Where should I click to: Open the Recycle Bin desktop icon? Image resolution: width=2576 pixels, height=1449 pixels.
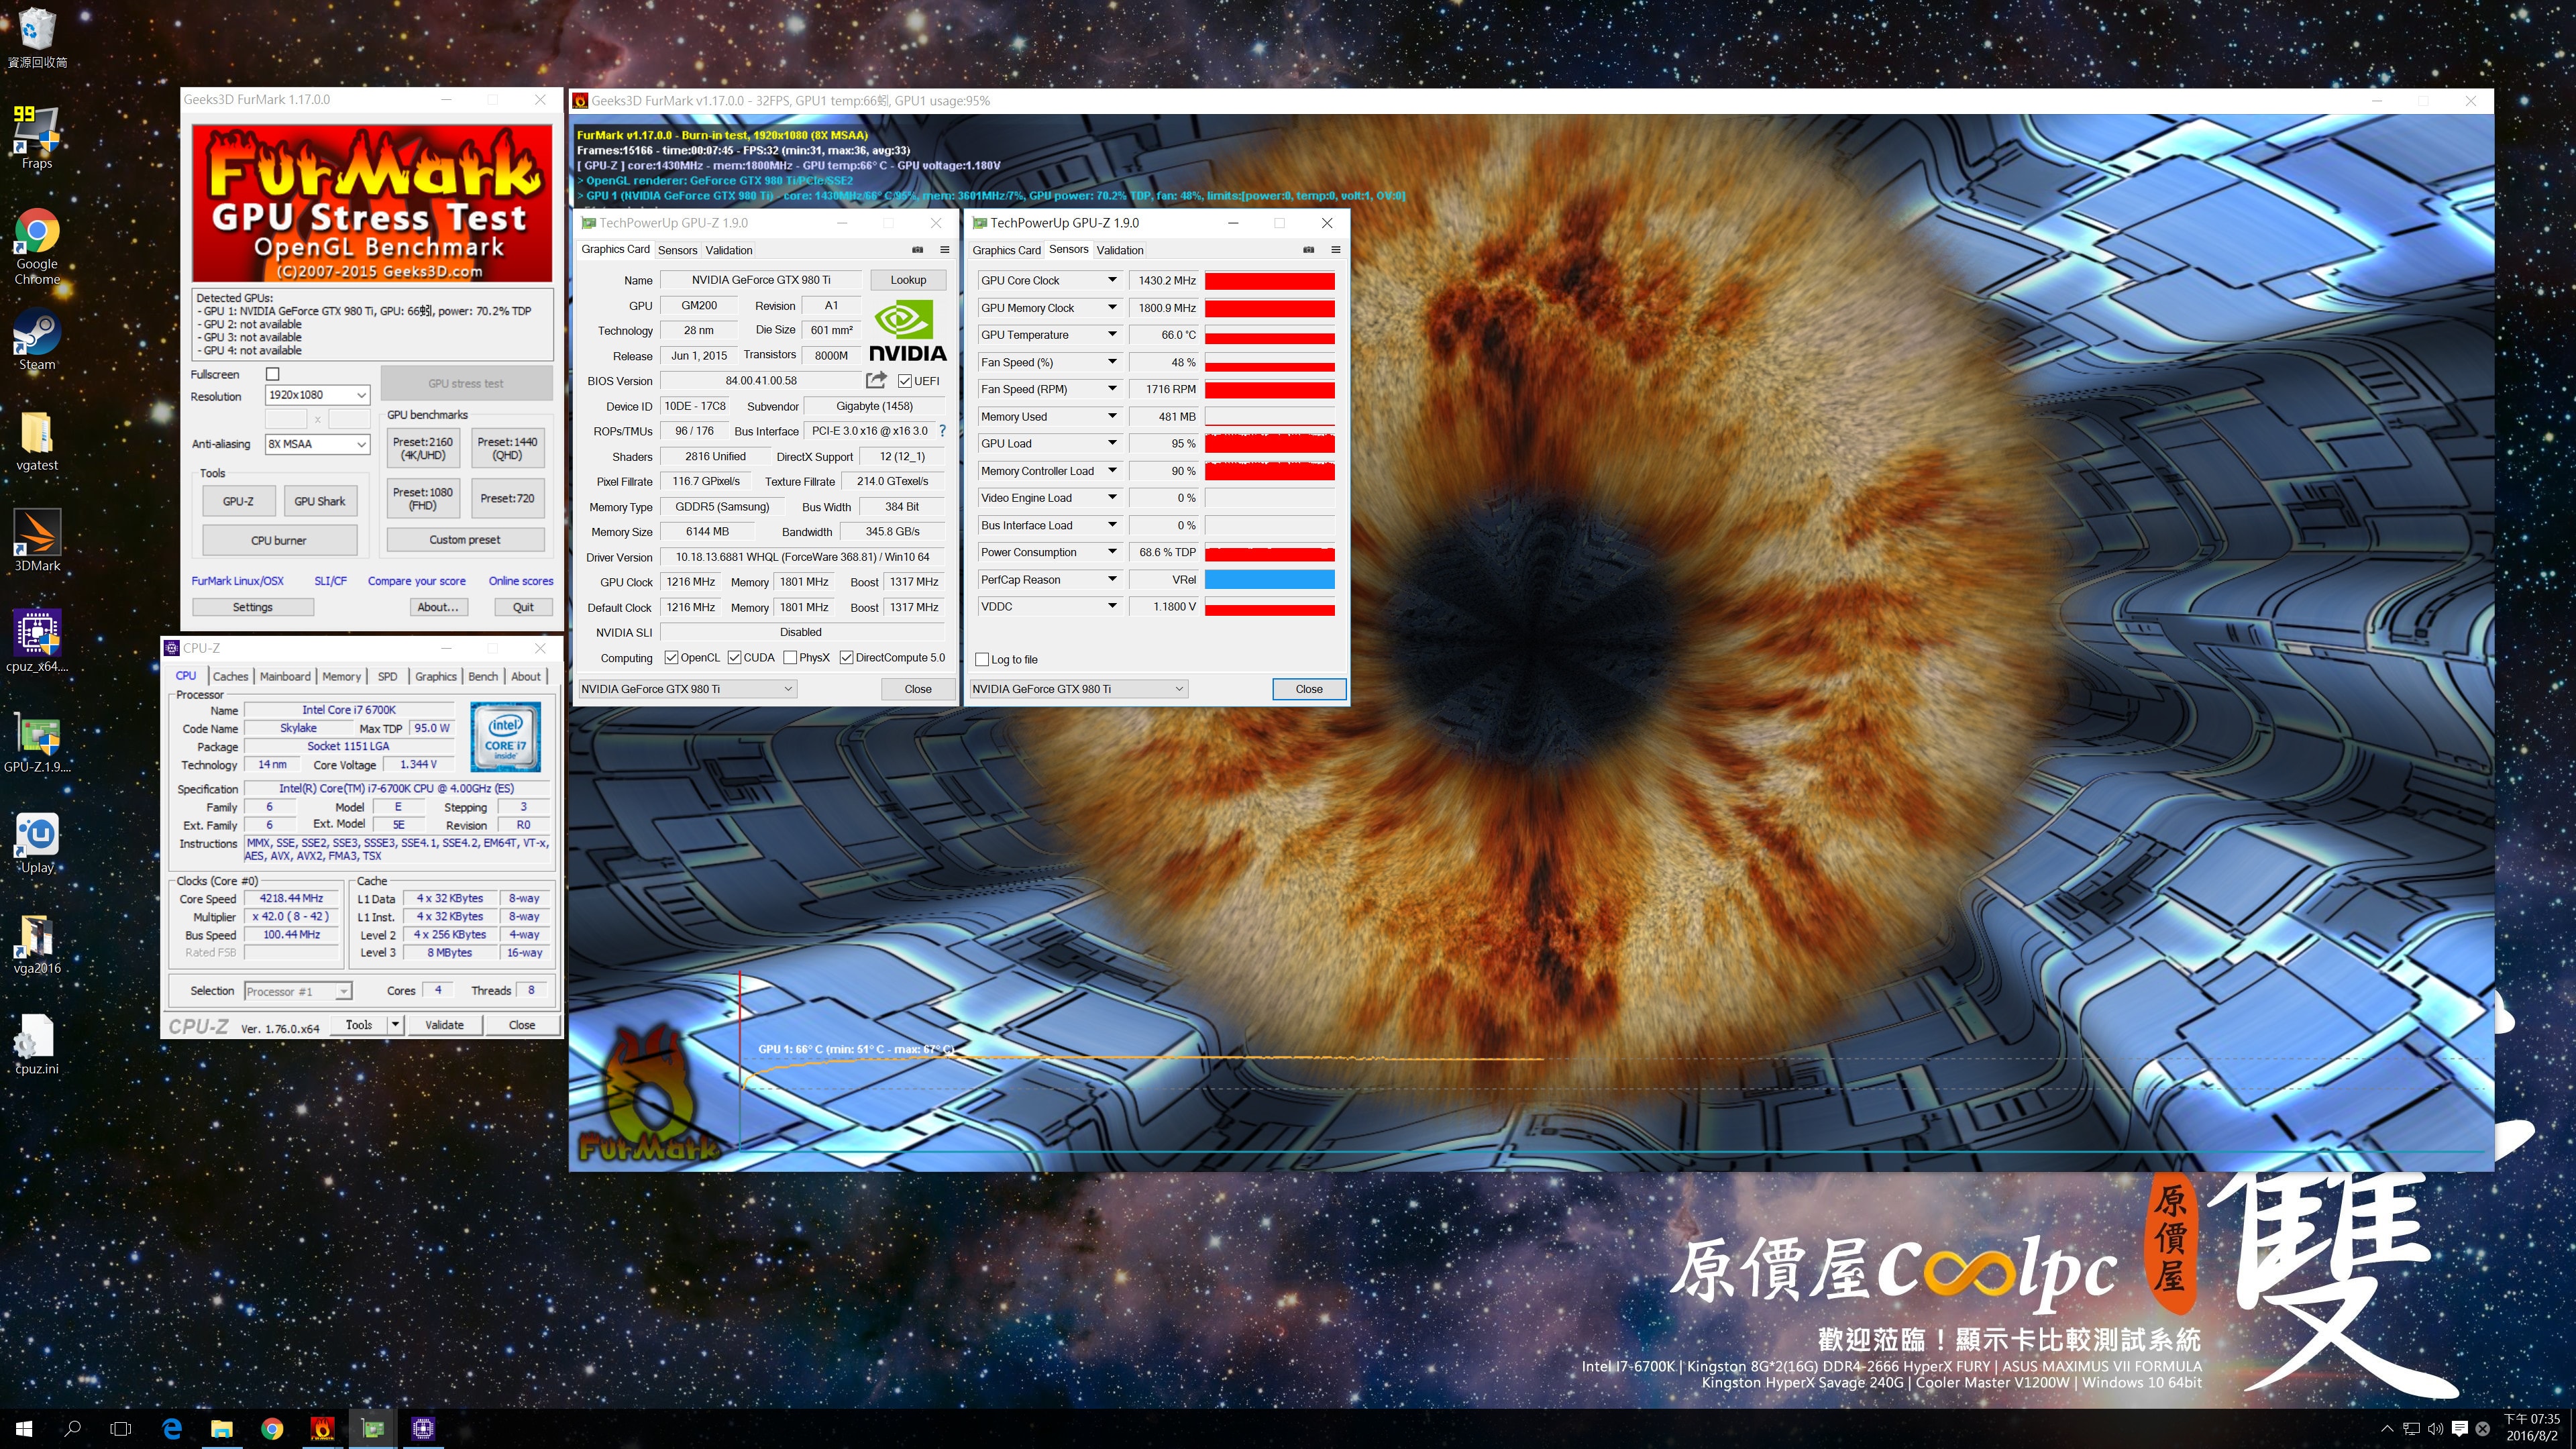37,38
